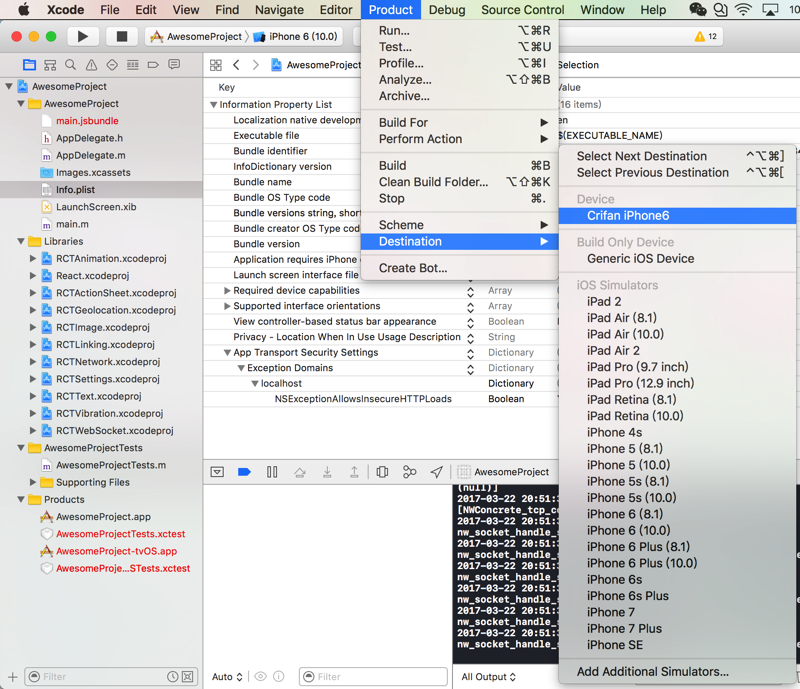This screenshot has width=800, height=689.
Task: Choose Clean Build Folder... menu item
Action: pyautogui.click(x=459, y=182)
